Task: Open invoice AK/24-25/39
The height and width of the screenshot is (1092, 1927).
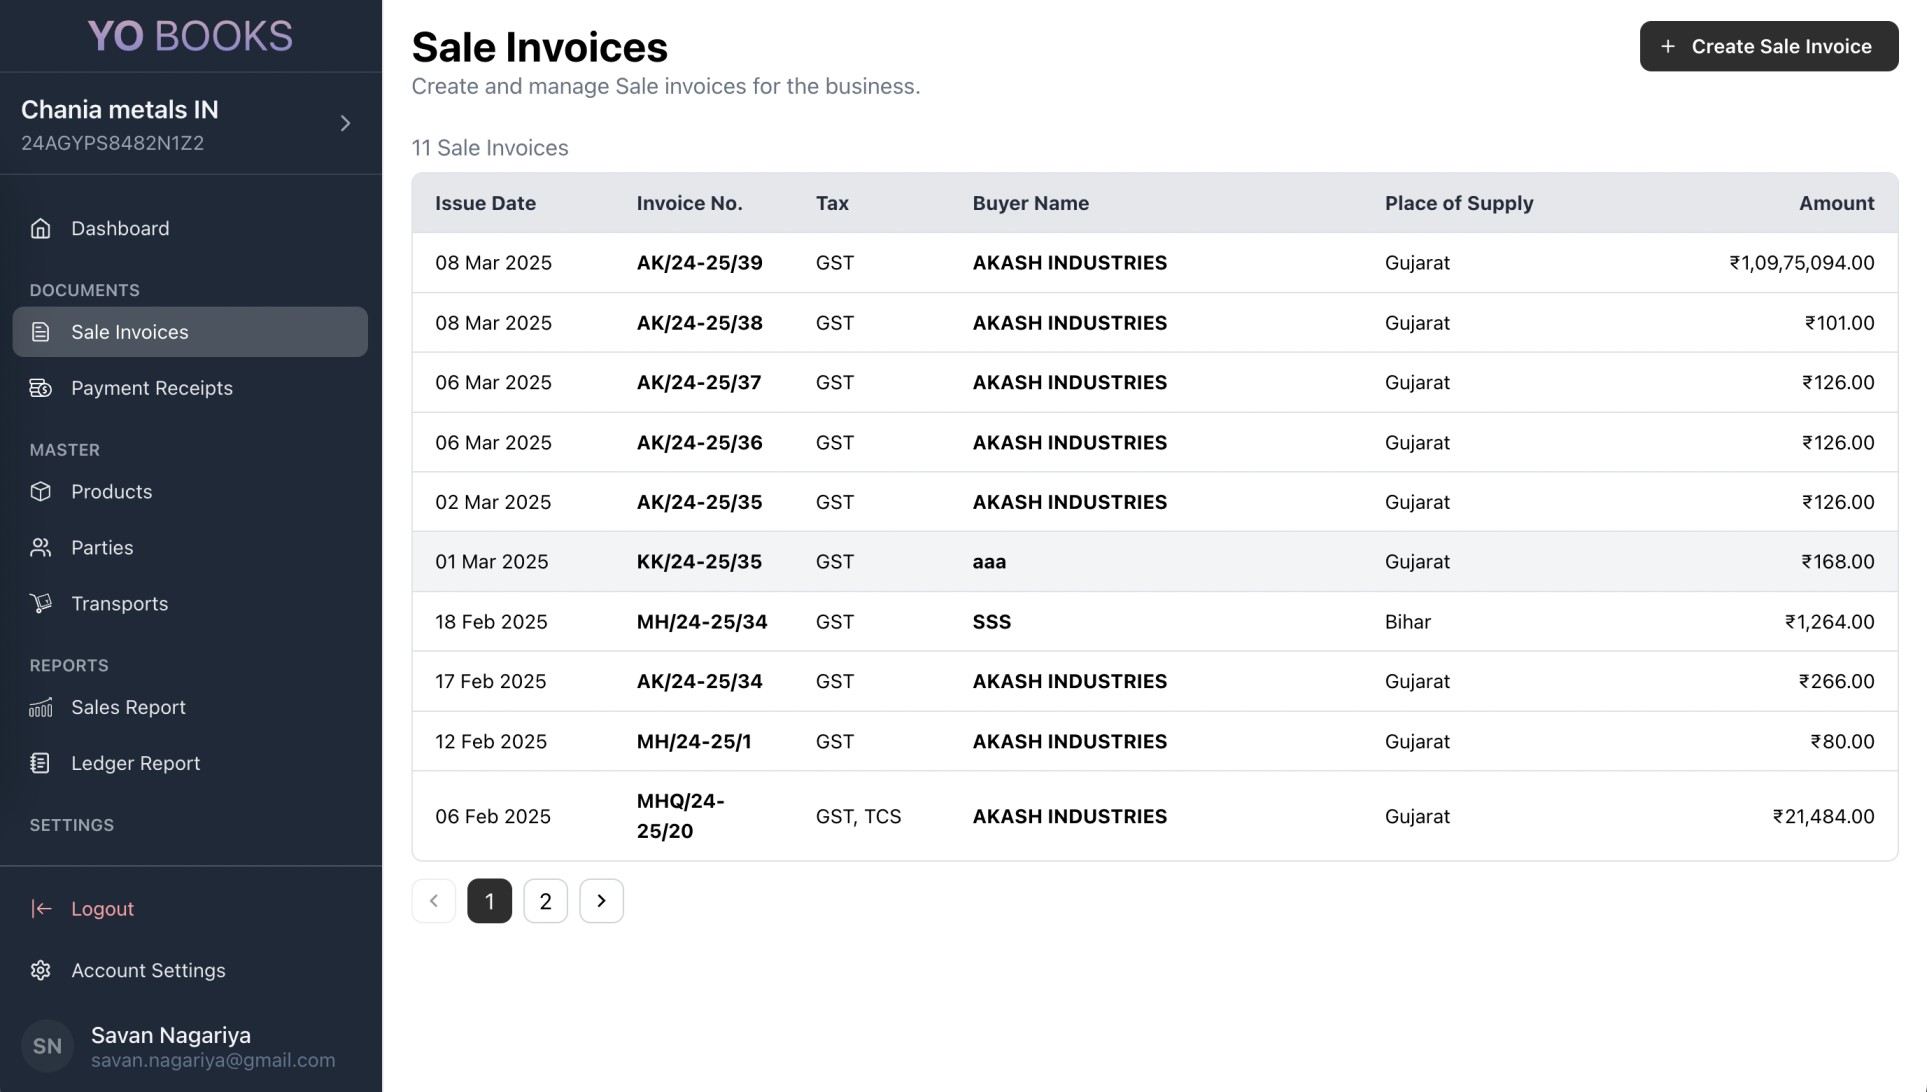Action: pyautogui.click(x=699, y=263)
